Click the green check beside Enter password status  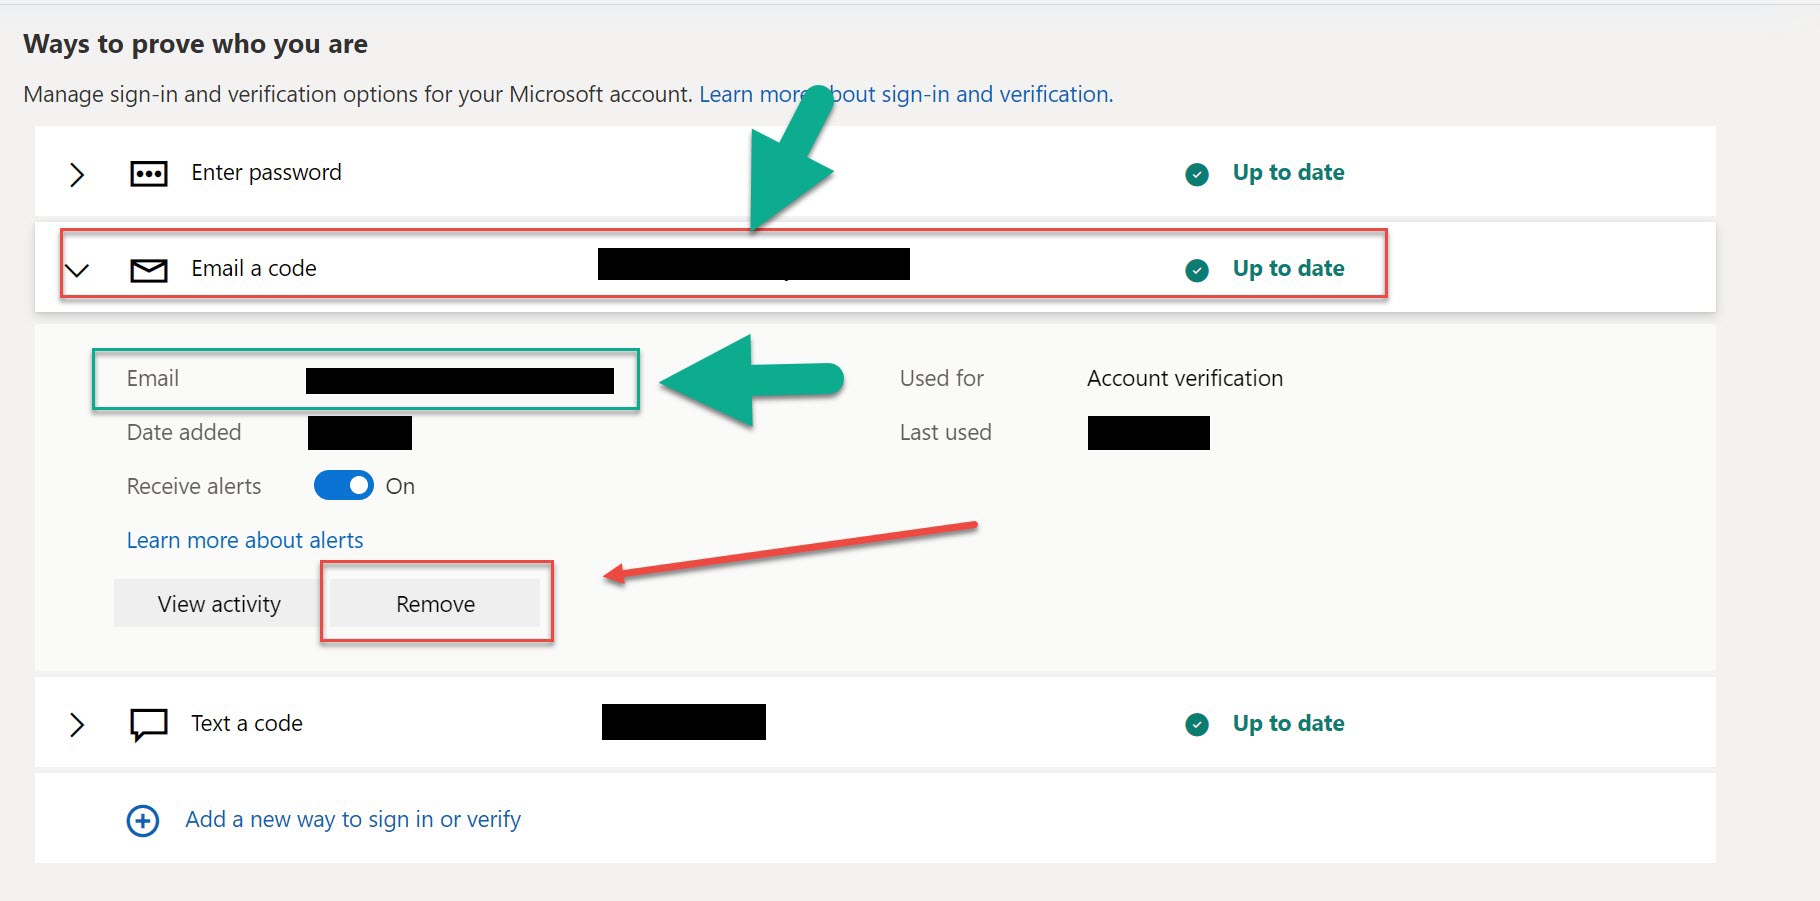pos(1197,174)
